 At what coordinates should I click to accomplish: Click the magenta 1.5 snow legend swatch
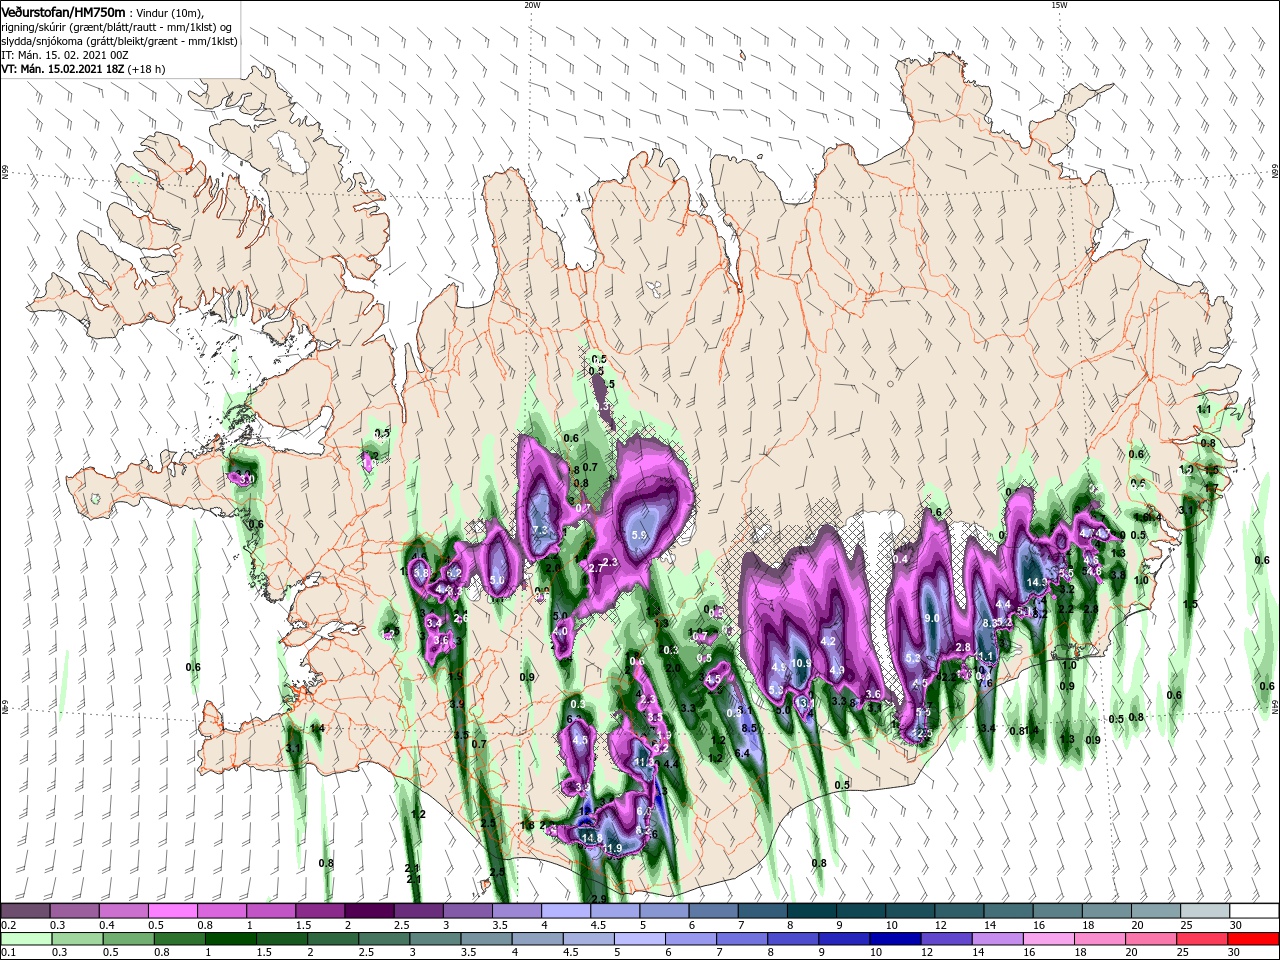point(320,911)
